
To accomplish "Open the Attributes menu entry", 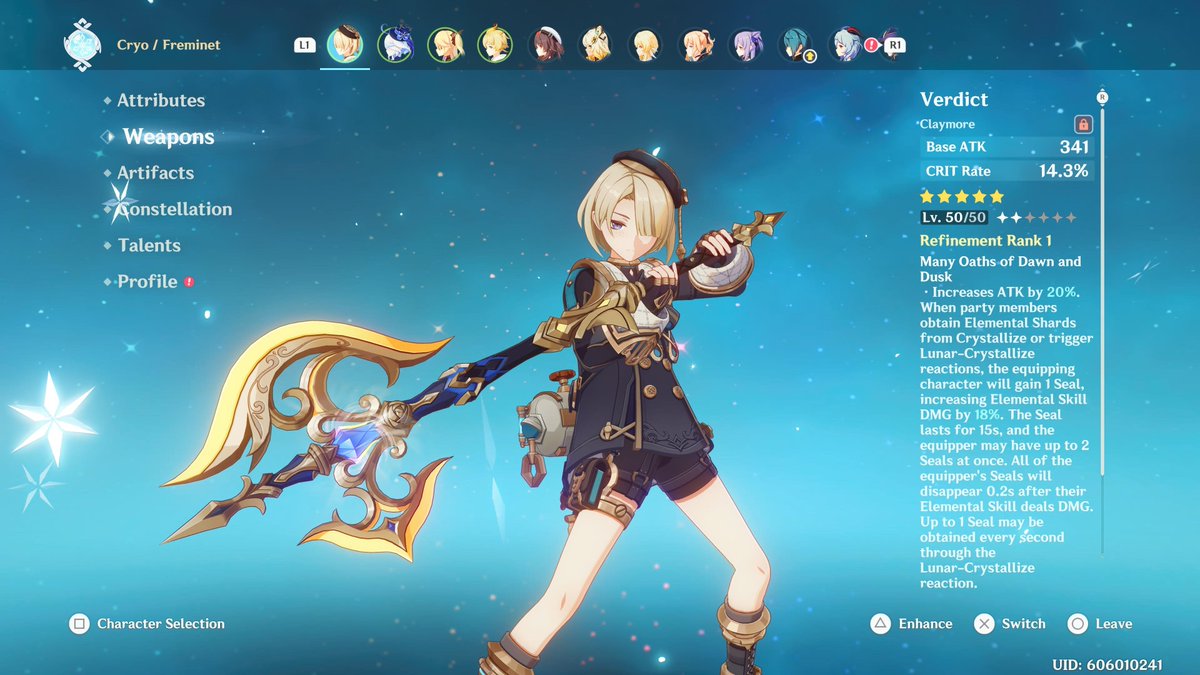I will coord(161,100).
